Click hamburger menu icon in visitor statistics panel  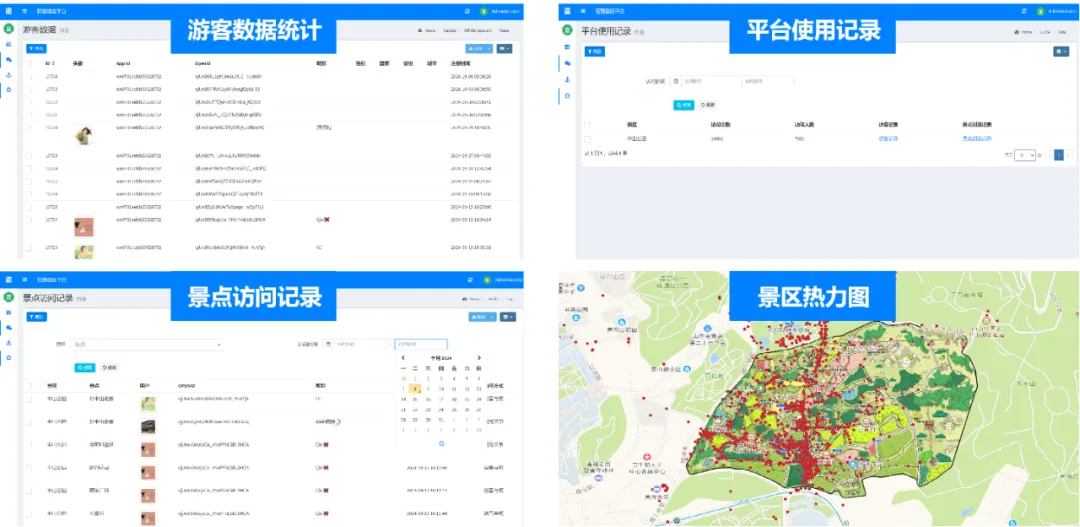click(x=25, y=10)
